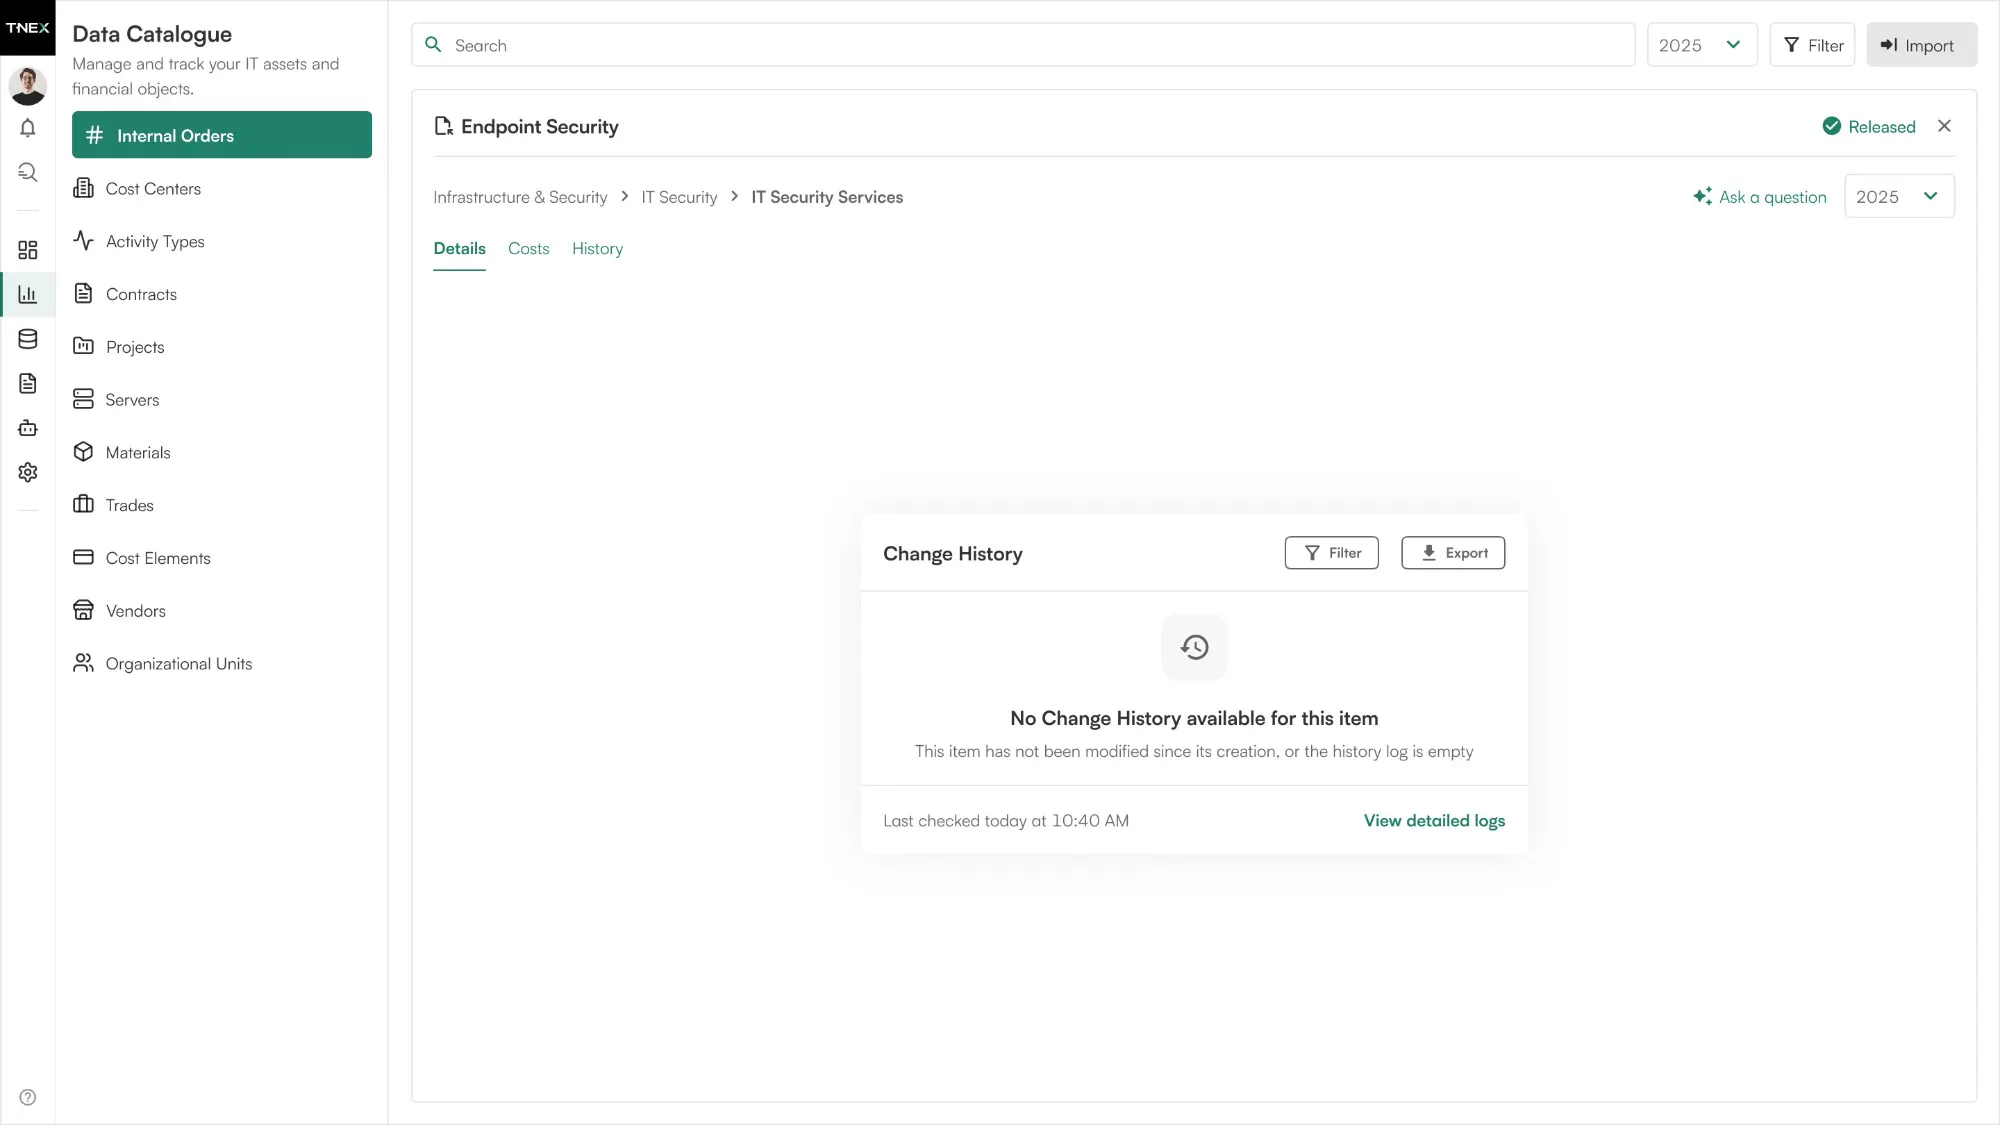The width and height of the screenshot is (2000, 1125).
Task: Open Vendors section
Action: coord(222,611)
